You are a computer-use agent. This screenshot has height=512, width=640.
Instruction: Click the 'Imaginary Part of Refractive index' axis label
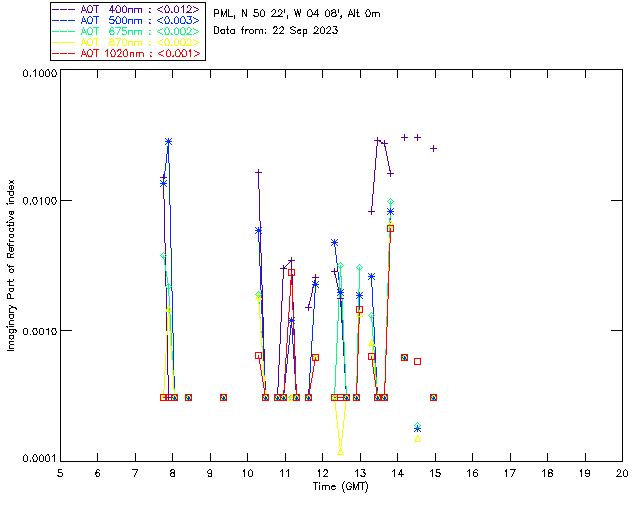click(11, 265)
